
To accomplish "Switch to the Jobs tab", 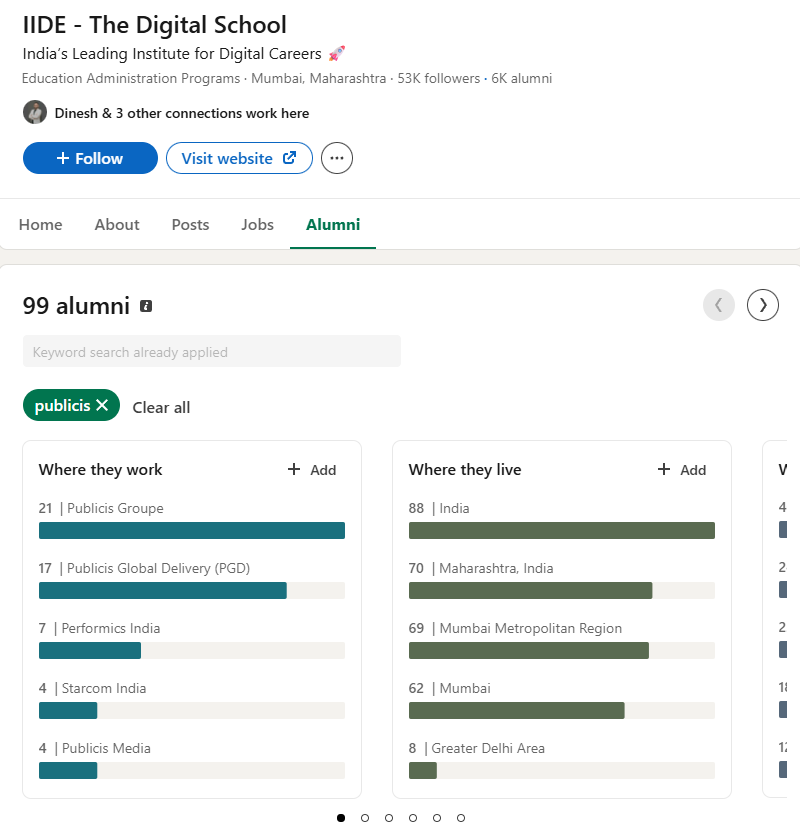I will [x=257, y=224].
